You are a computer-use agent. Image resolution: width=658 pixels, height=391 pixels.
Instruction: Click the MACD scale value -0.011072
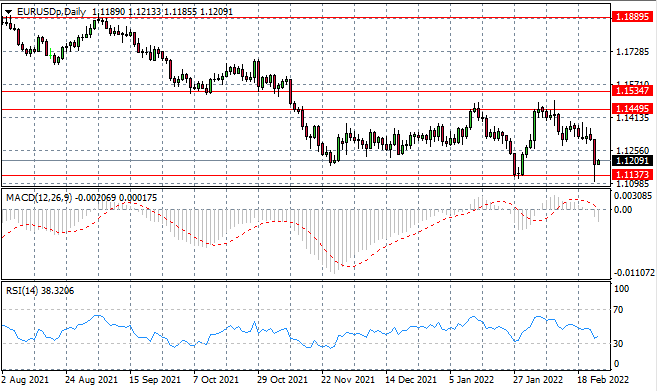[634, 273]
